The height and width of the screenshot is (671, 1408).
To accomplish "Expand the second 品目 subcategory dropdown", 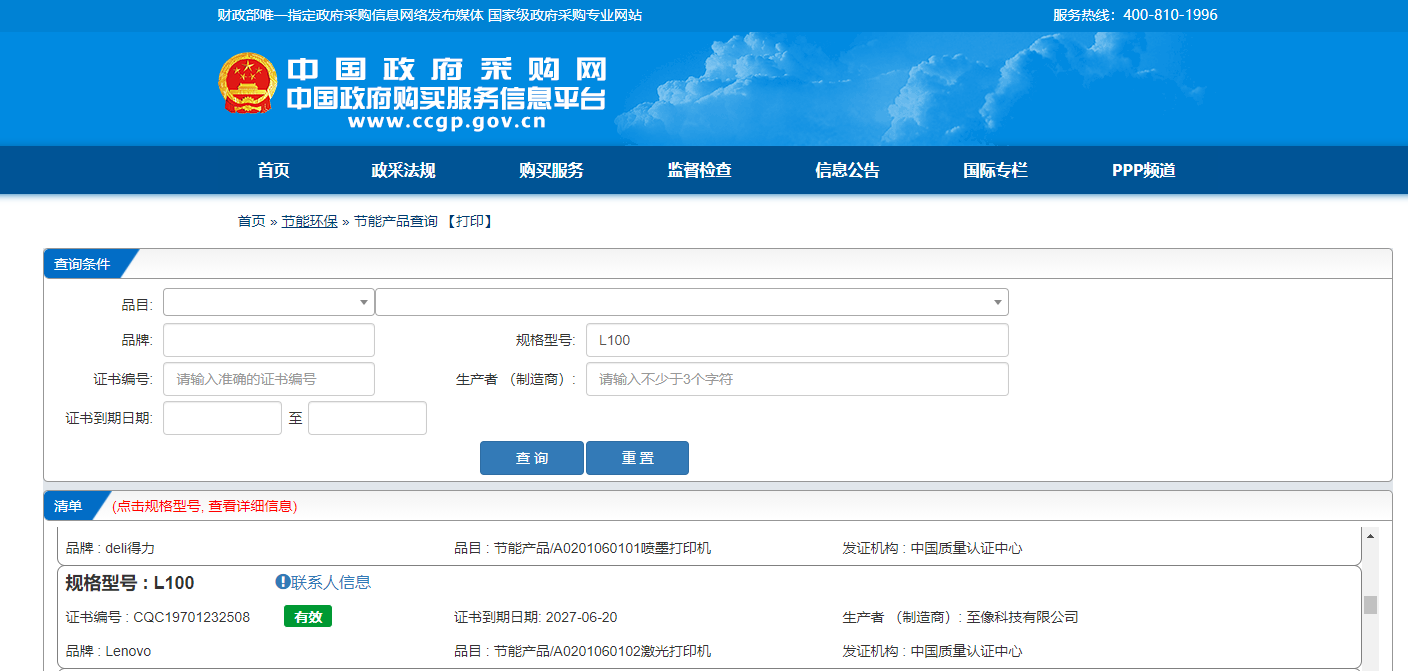I will click(691, 302).
